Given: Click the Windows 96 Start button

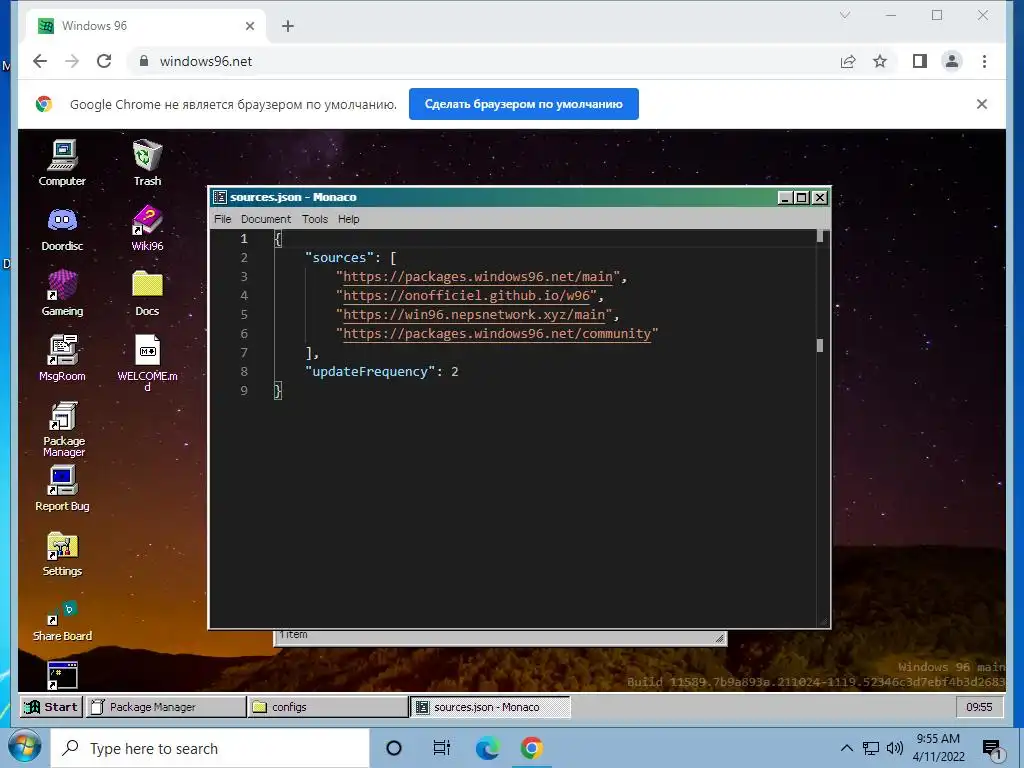Looking at the screenshot, I should click(x=52, y=707).
